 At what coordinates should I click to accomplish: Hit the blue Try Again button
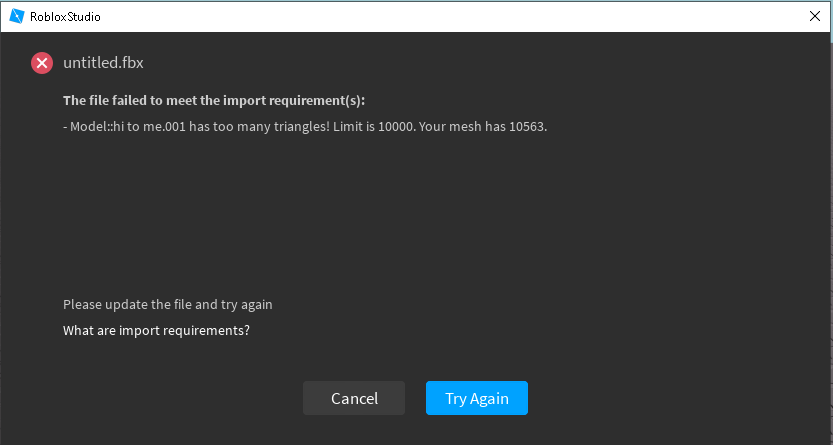476,398
